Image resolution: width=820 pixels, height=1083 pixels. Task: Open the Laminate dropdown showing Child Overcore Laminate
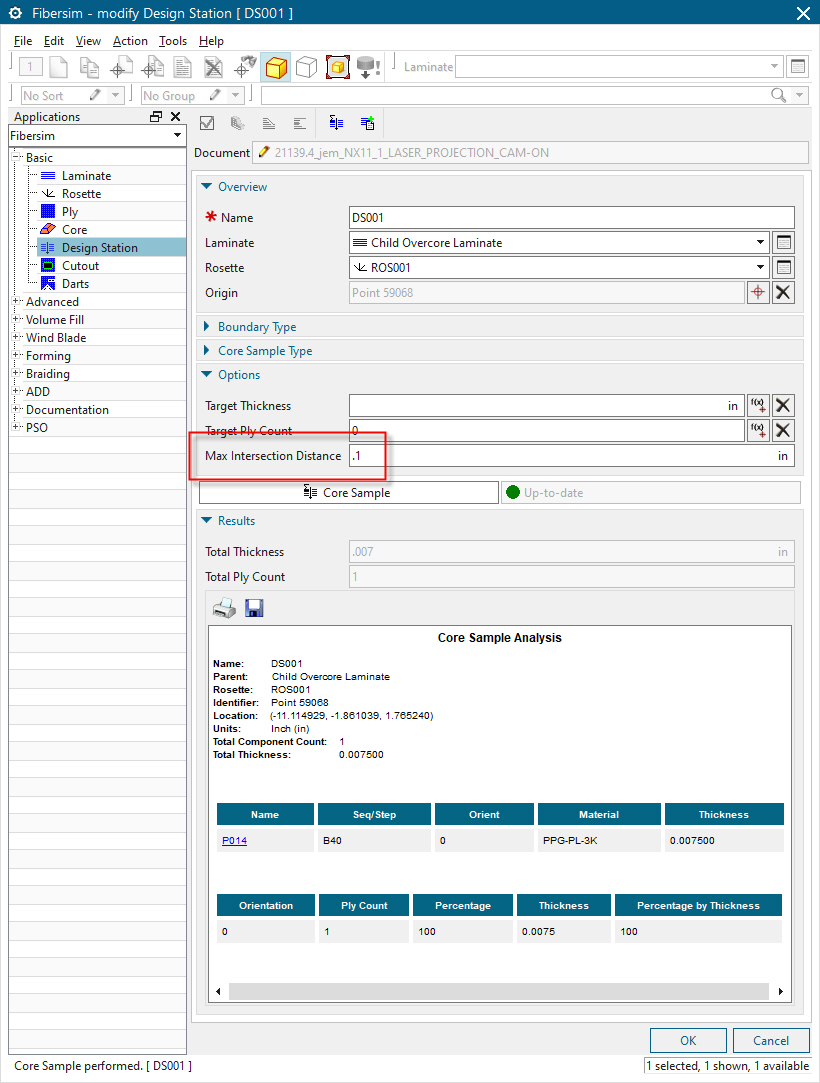pyautogui.click(x=558, y=243)
